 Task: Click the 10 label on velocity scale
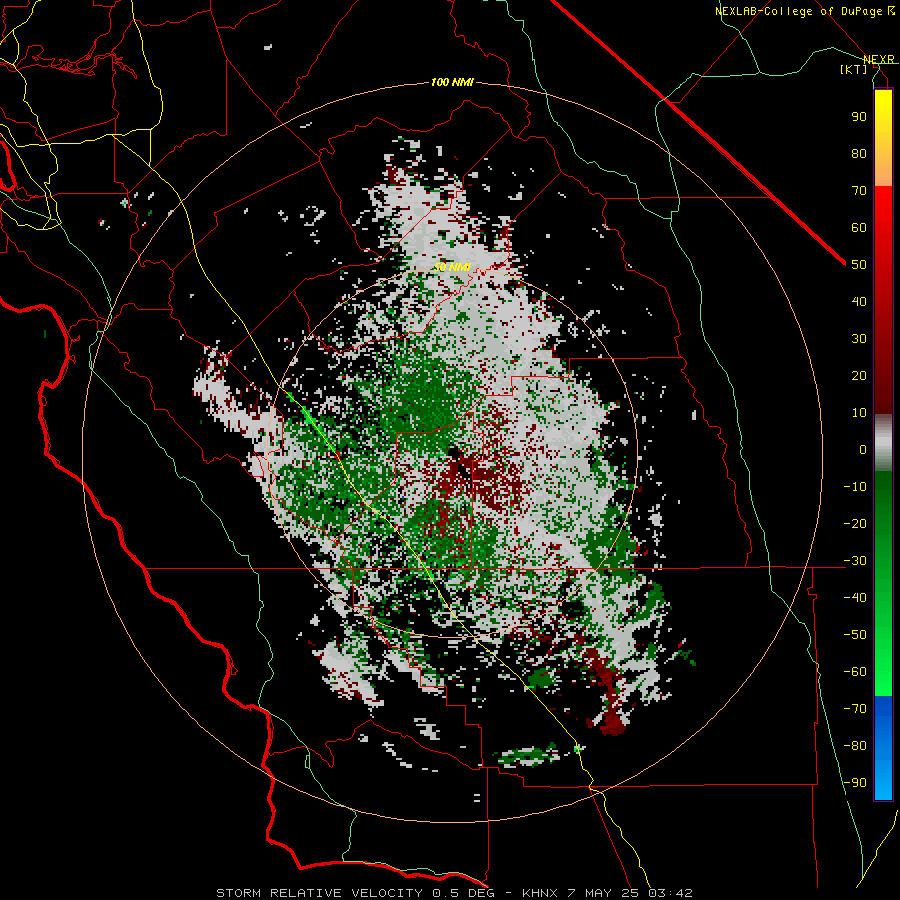[x=859, y=413]
